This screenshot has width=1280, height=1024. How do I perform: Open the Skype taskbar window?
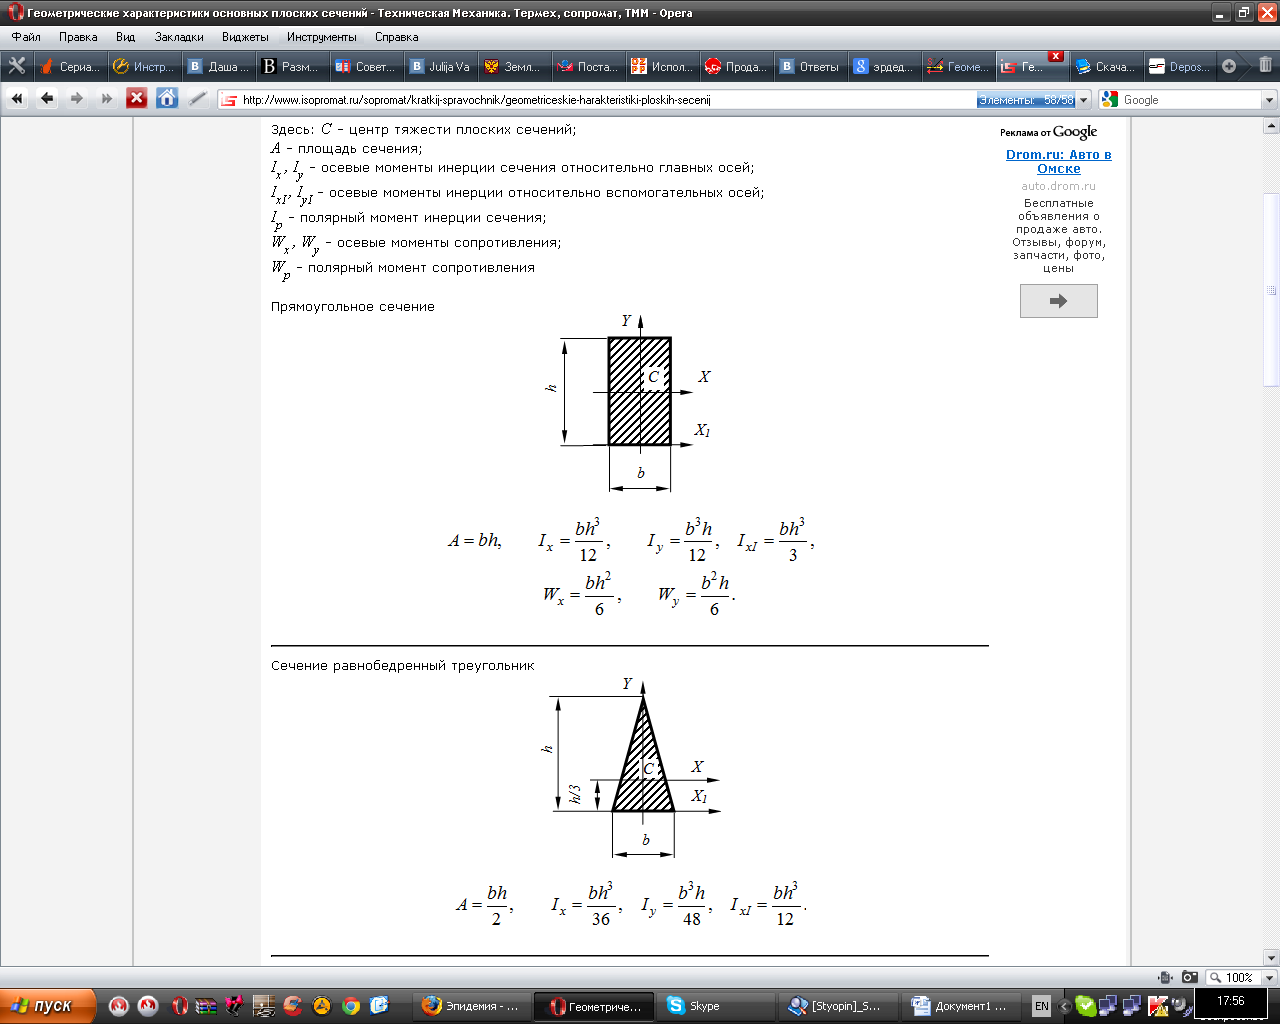click(715, 1006)
